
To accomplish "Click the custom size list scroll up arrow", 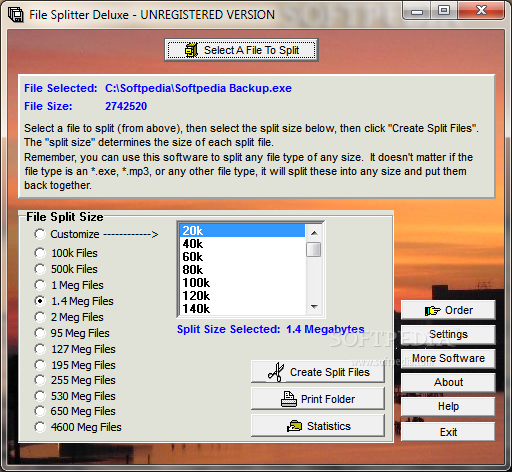I will pyautogui.click(x=314, y=233).
